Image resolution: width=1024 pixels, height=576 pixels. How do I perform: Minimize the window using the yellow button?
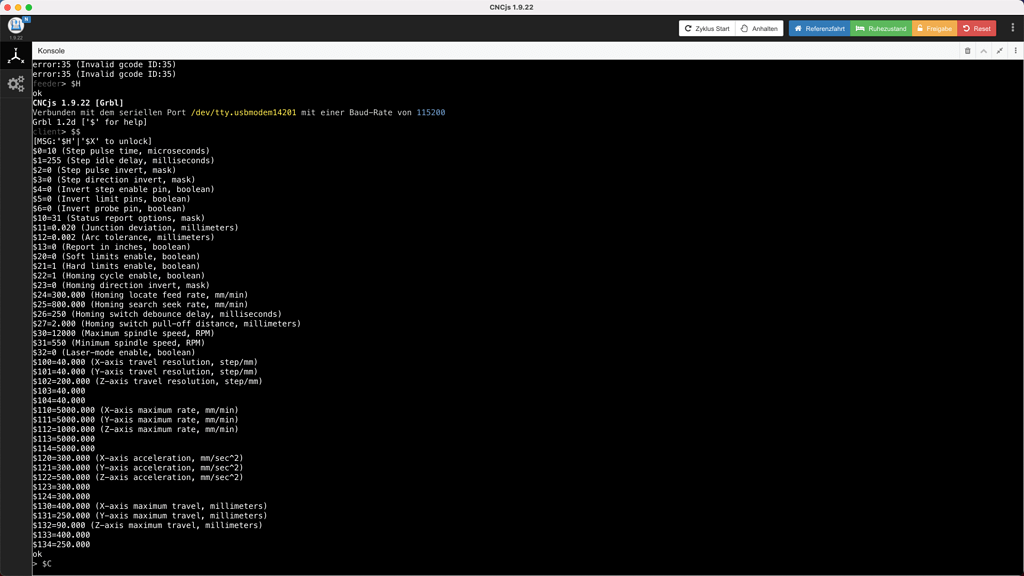pyautogui.click(x=18, y=7)
